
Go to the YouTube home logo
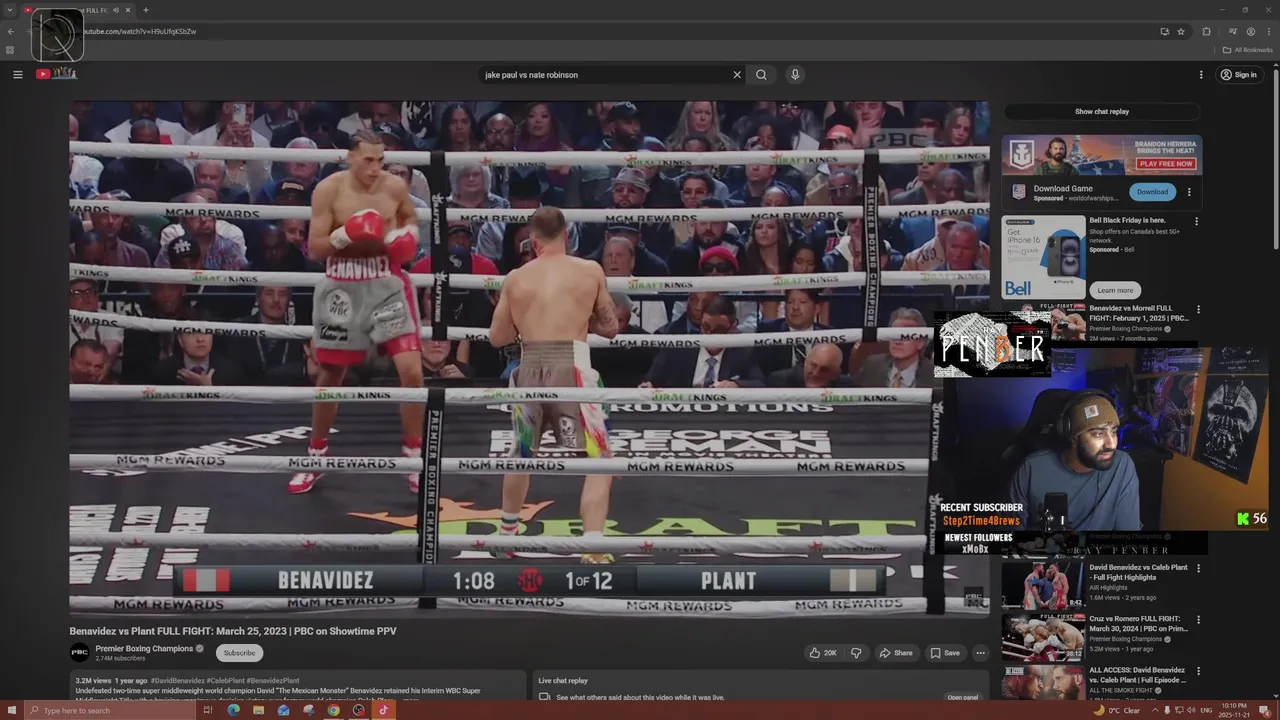coord(57,74)
